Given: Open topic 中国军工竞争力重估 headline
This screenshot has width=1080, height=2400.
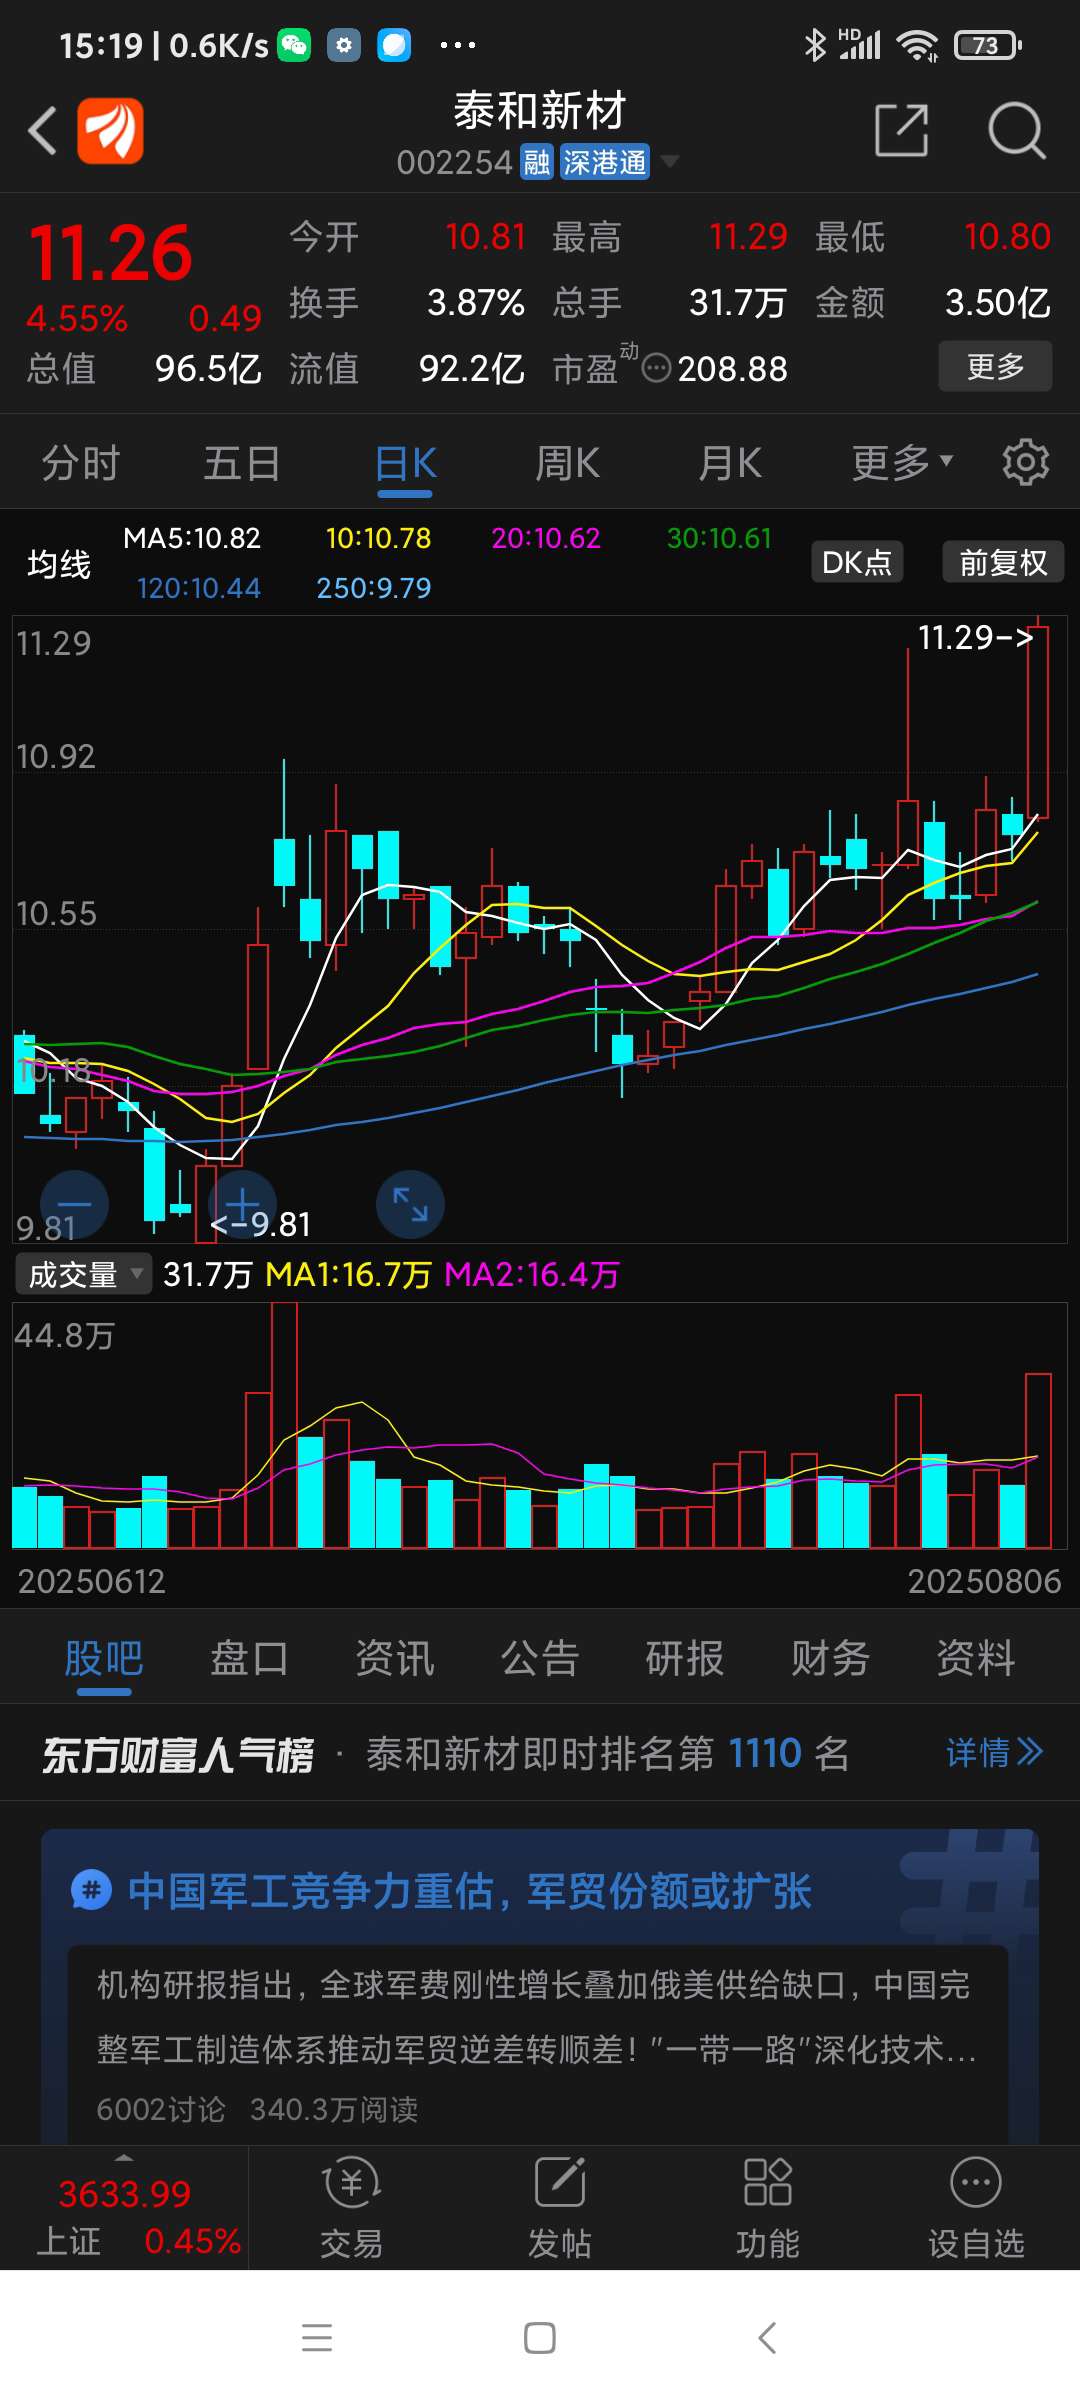Looking at the screenshot, I should pos(470,1891).
